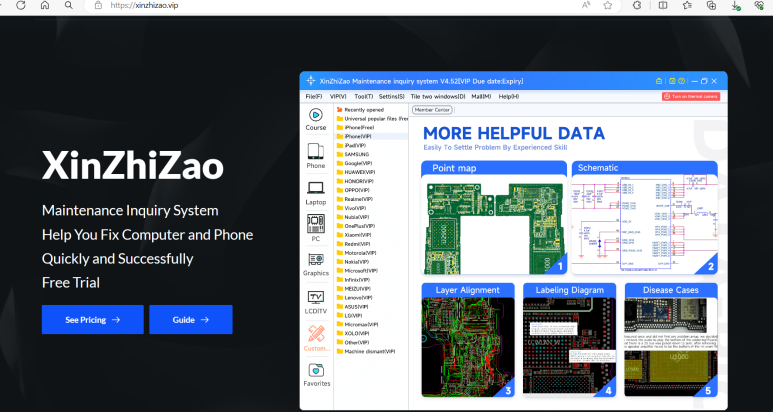Open the browser favorites list

(x=687, y=5)
